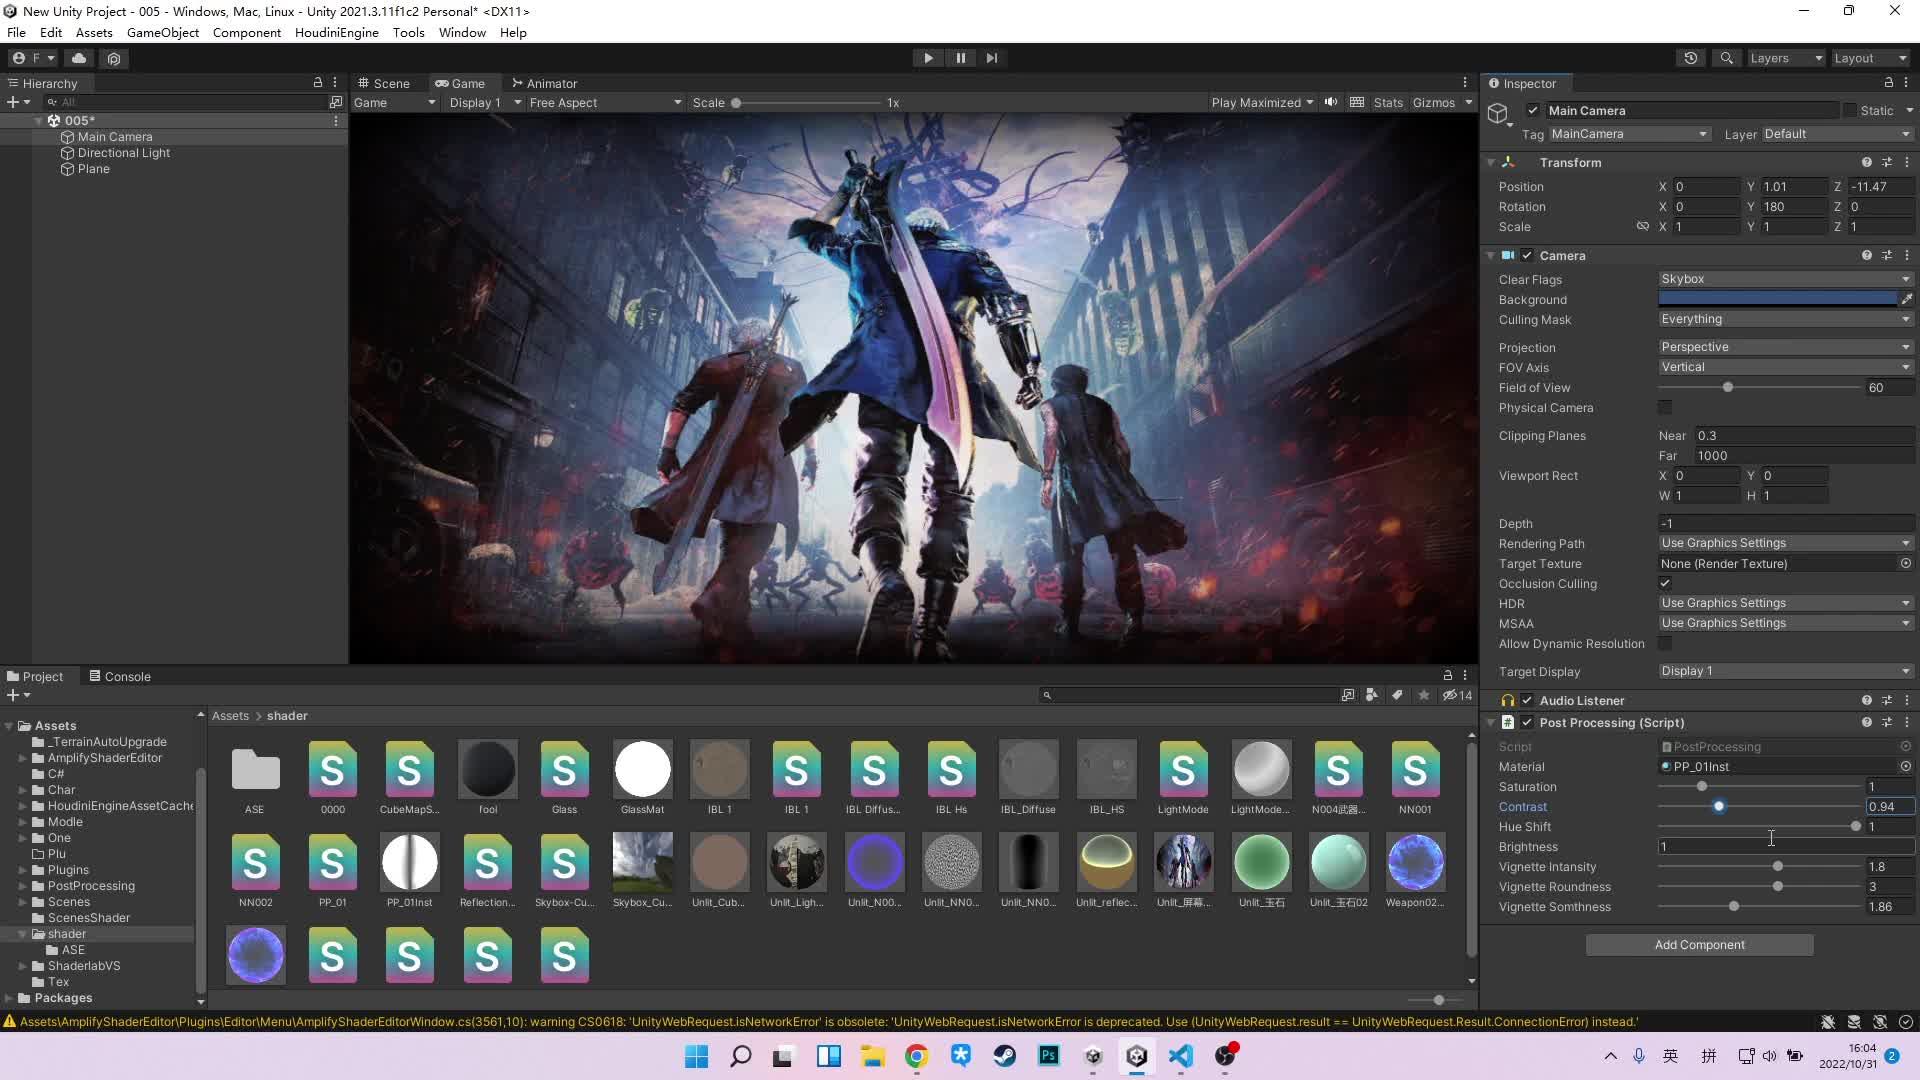Open the Clear Flags Skybox dropdown
The image size is (1920, 1080).
(1786, 279)
